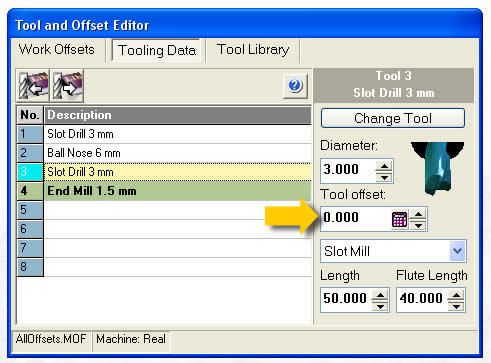491x363 pixels.
Task: Select the Tooling Data tab
Action: pyautogui.click(x=157, y=50)
